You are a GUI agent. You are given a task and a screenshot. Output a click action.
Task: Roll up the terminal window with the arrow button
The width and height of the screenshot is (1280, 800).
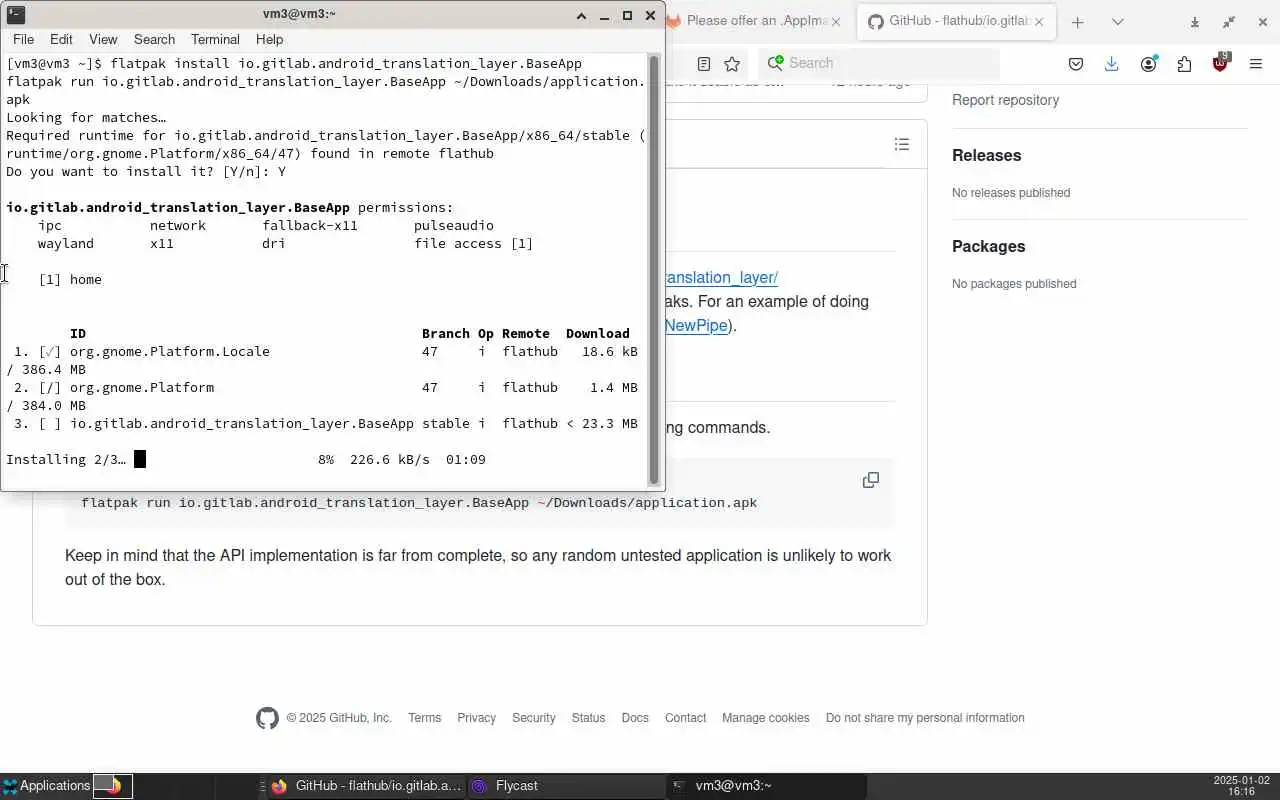click(581, 15)
